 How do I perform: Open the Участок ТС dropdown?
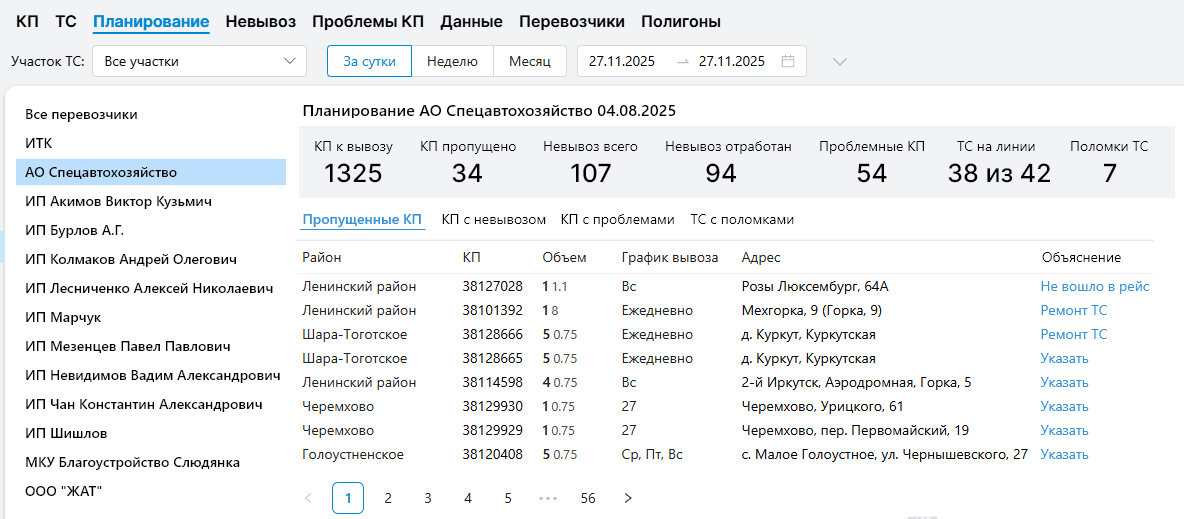click(x=200, y=61)
